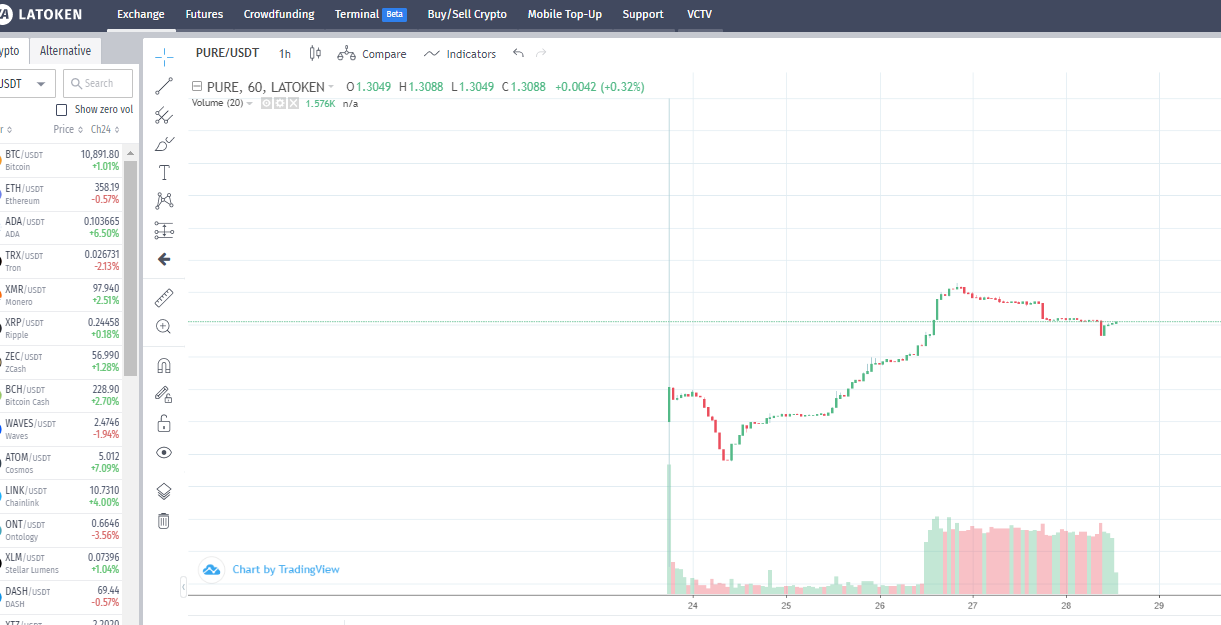
Task: Click the LATOKEN logo
Action: [x=41, y=14]
